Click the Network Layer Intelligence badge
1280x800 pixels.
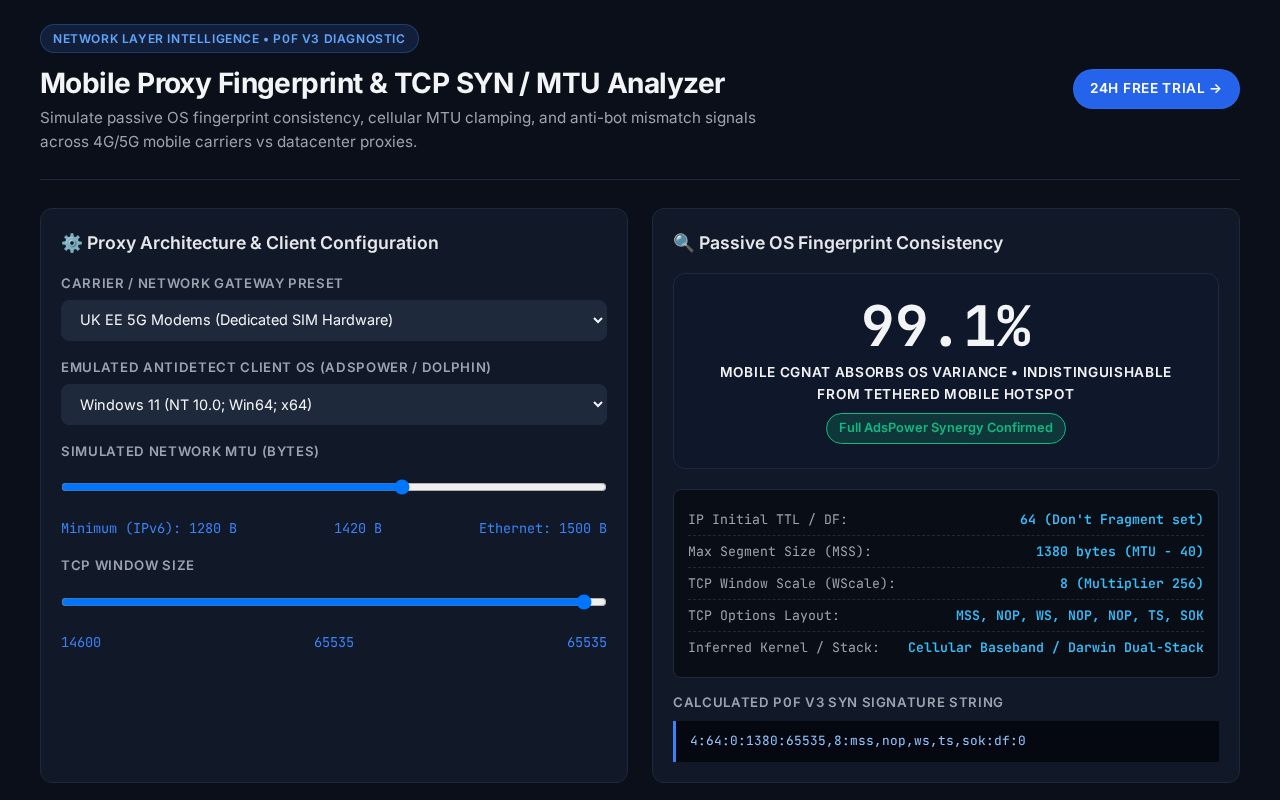click(x=229, y=38)
